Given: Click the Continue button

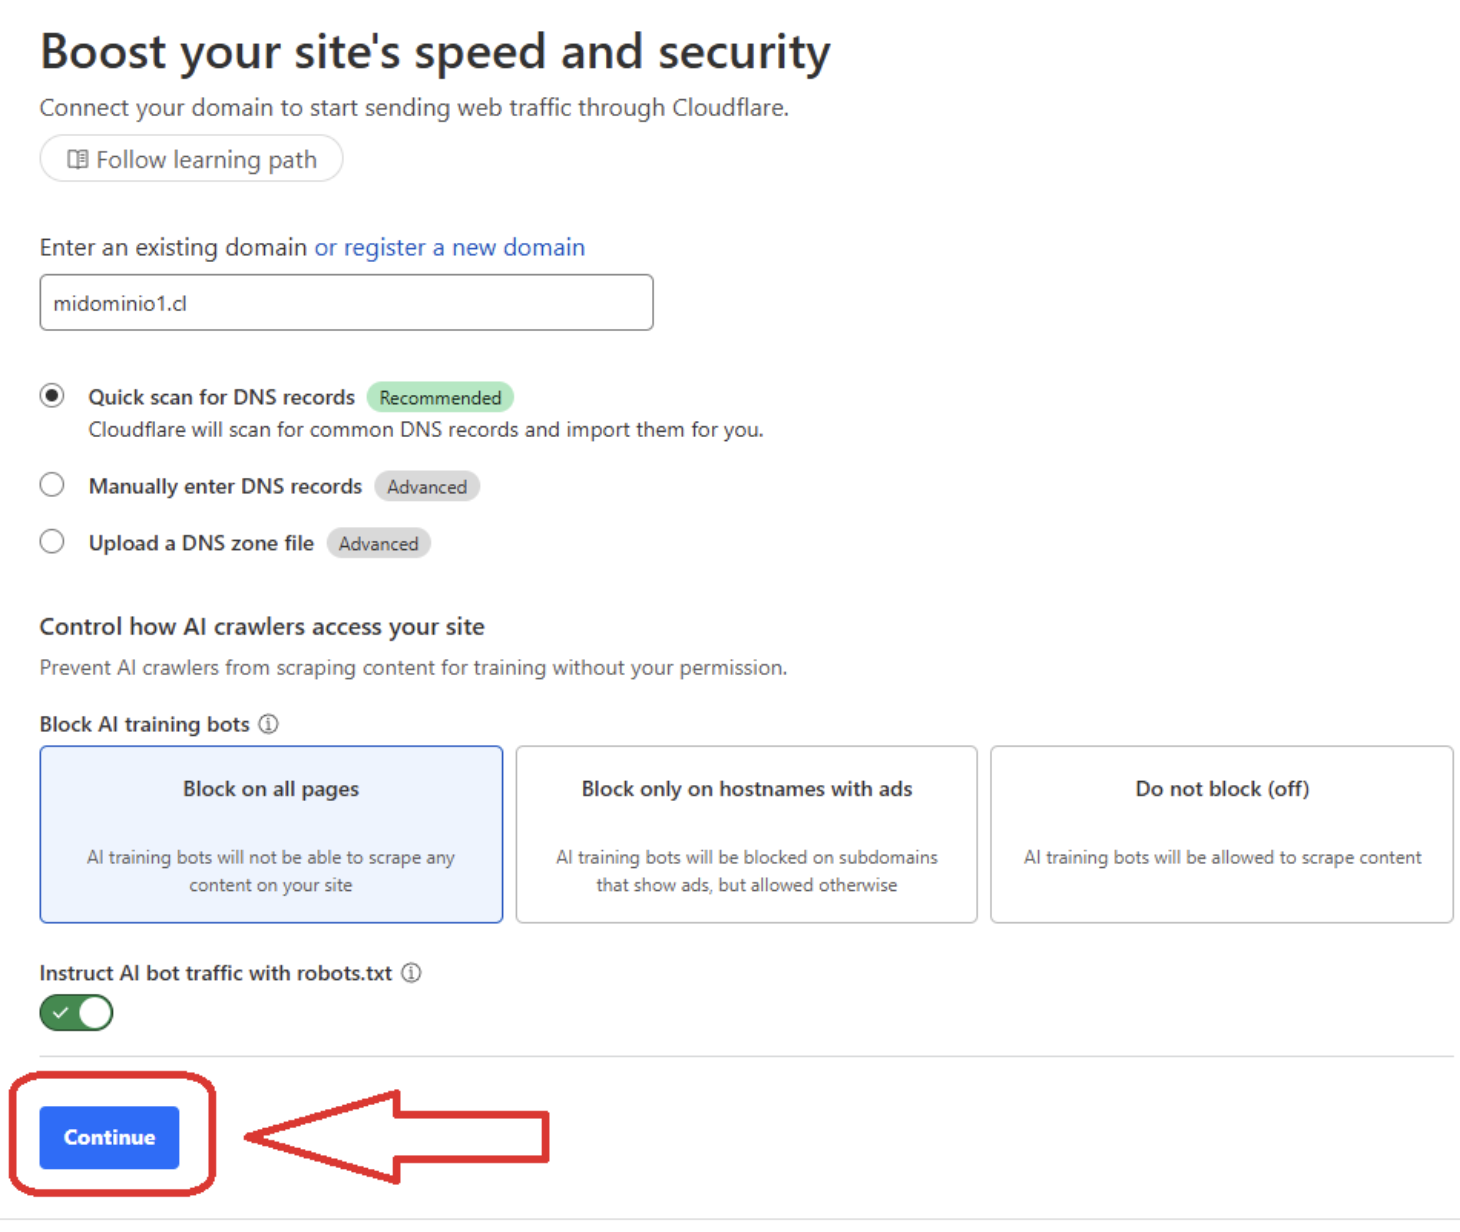Looking at the screenshot, I should [x=109, y=1137].
